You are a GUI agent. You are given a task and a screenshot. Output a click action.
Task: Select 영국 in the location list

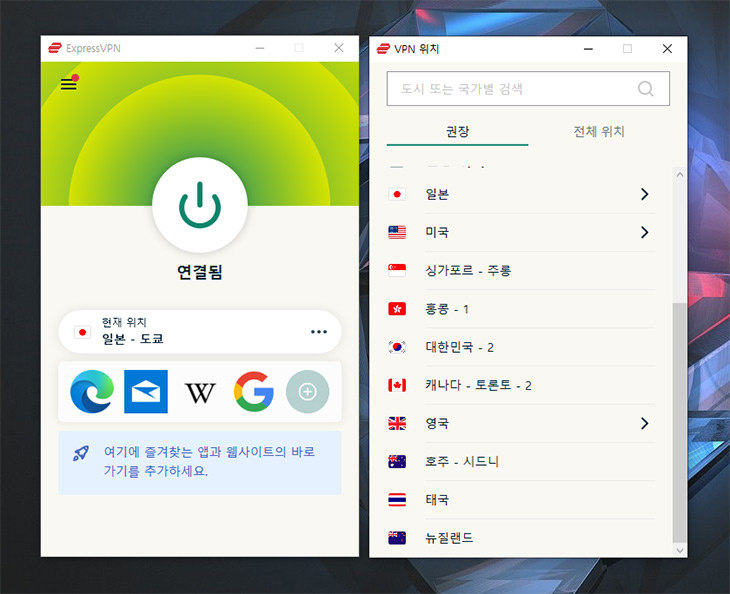tap(521, 423)
